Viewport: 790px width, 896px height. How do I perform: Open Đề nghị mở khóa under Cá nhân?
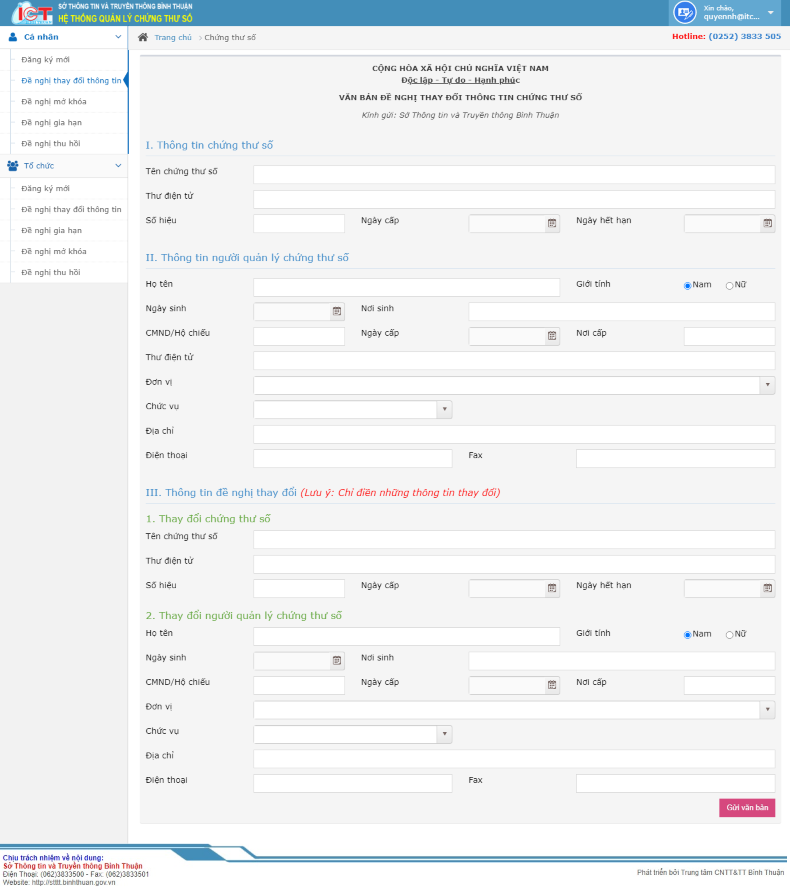click(54, 101)
